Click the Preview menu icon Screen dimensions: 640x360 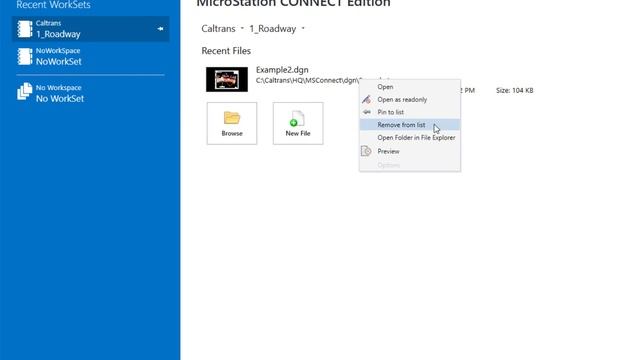tap(366, 151)
